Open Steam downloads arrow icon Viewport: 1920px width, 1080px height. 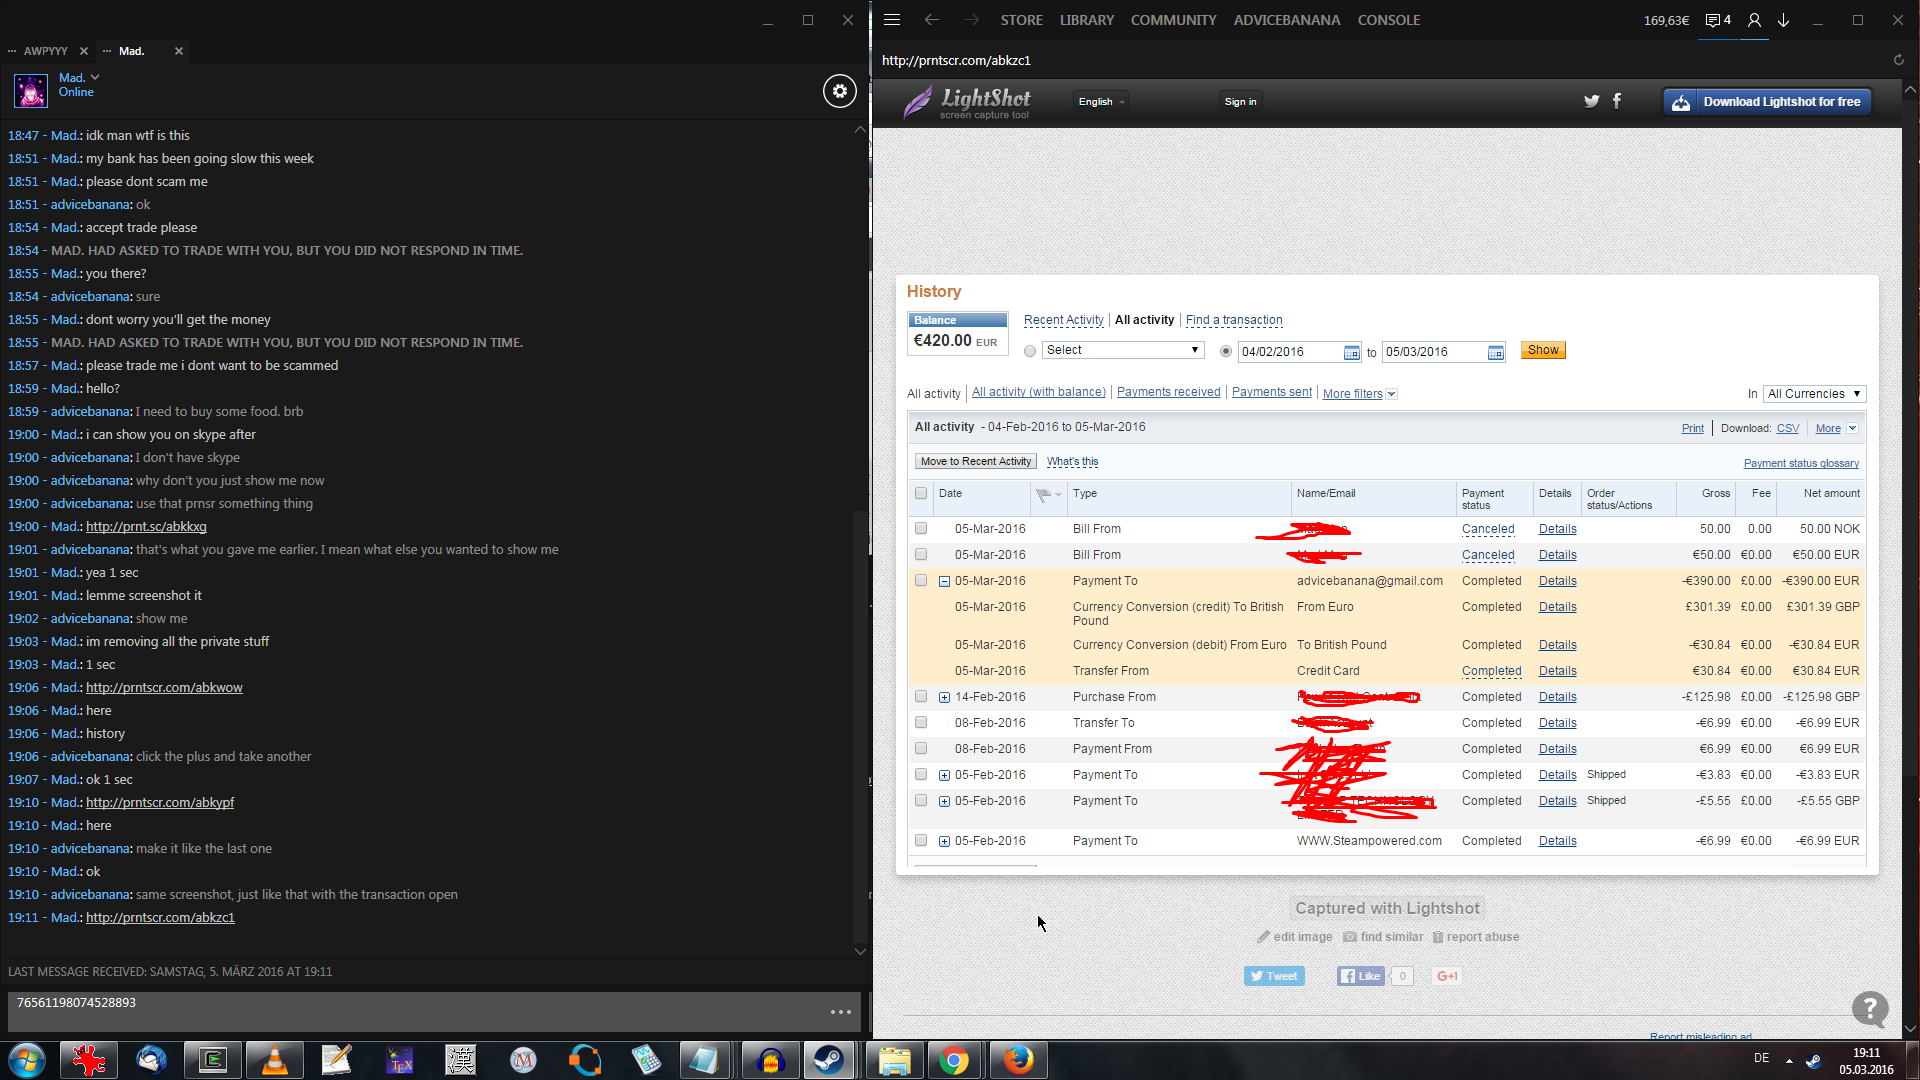[1783, 20]
